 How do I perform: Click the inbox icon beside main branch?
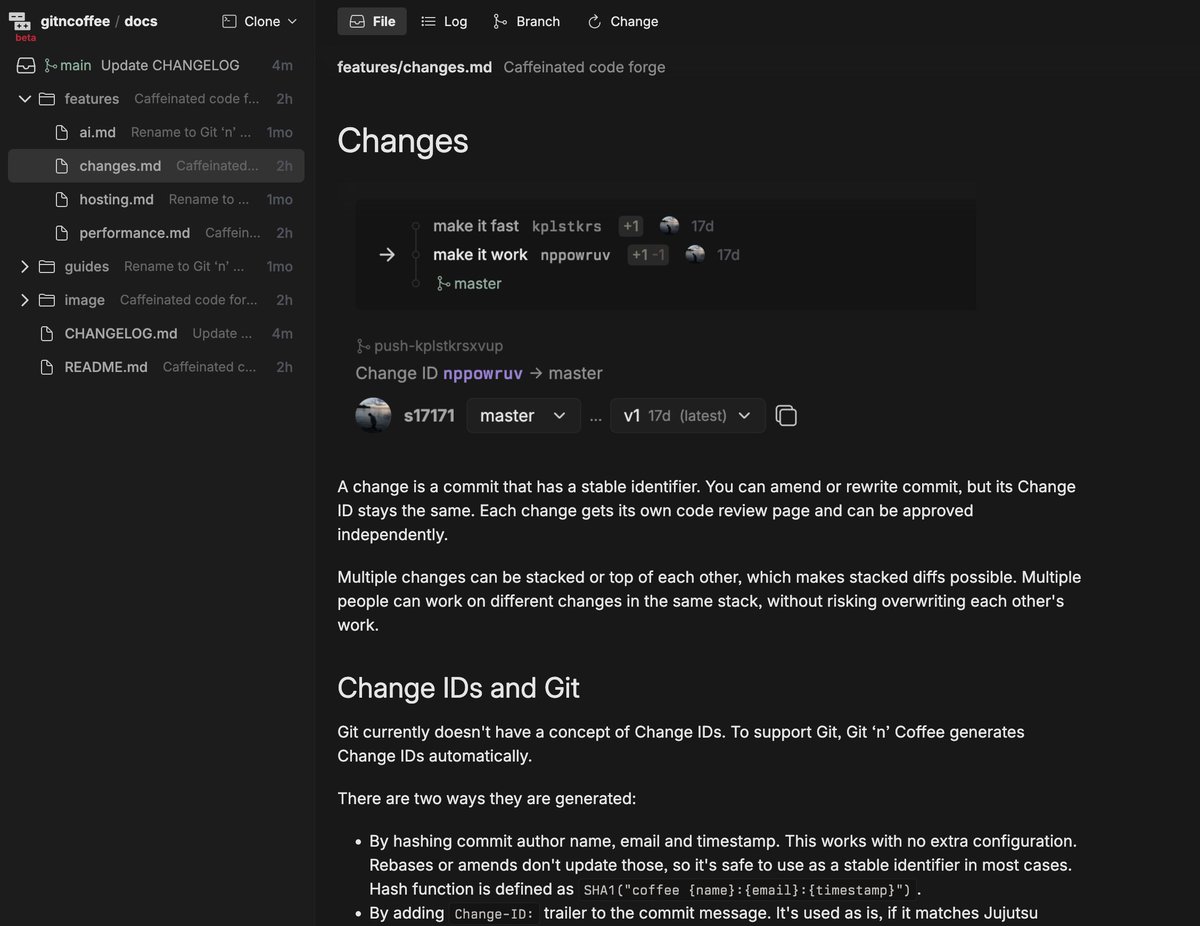click(26, 65)
